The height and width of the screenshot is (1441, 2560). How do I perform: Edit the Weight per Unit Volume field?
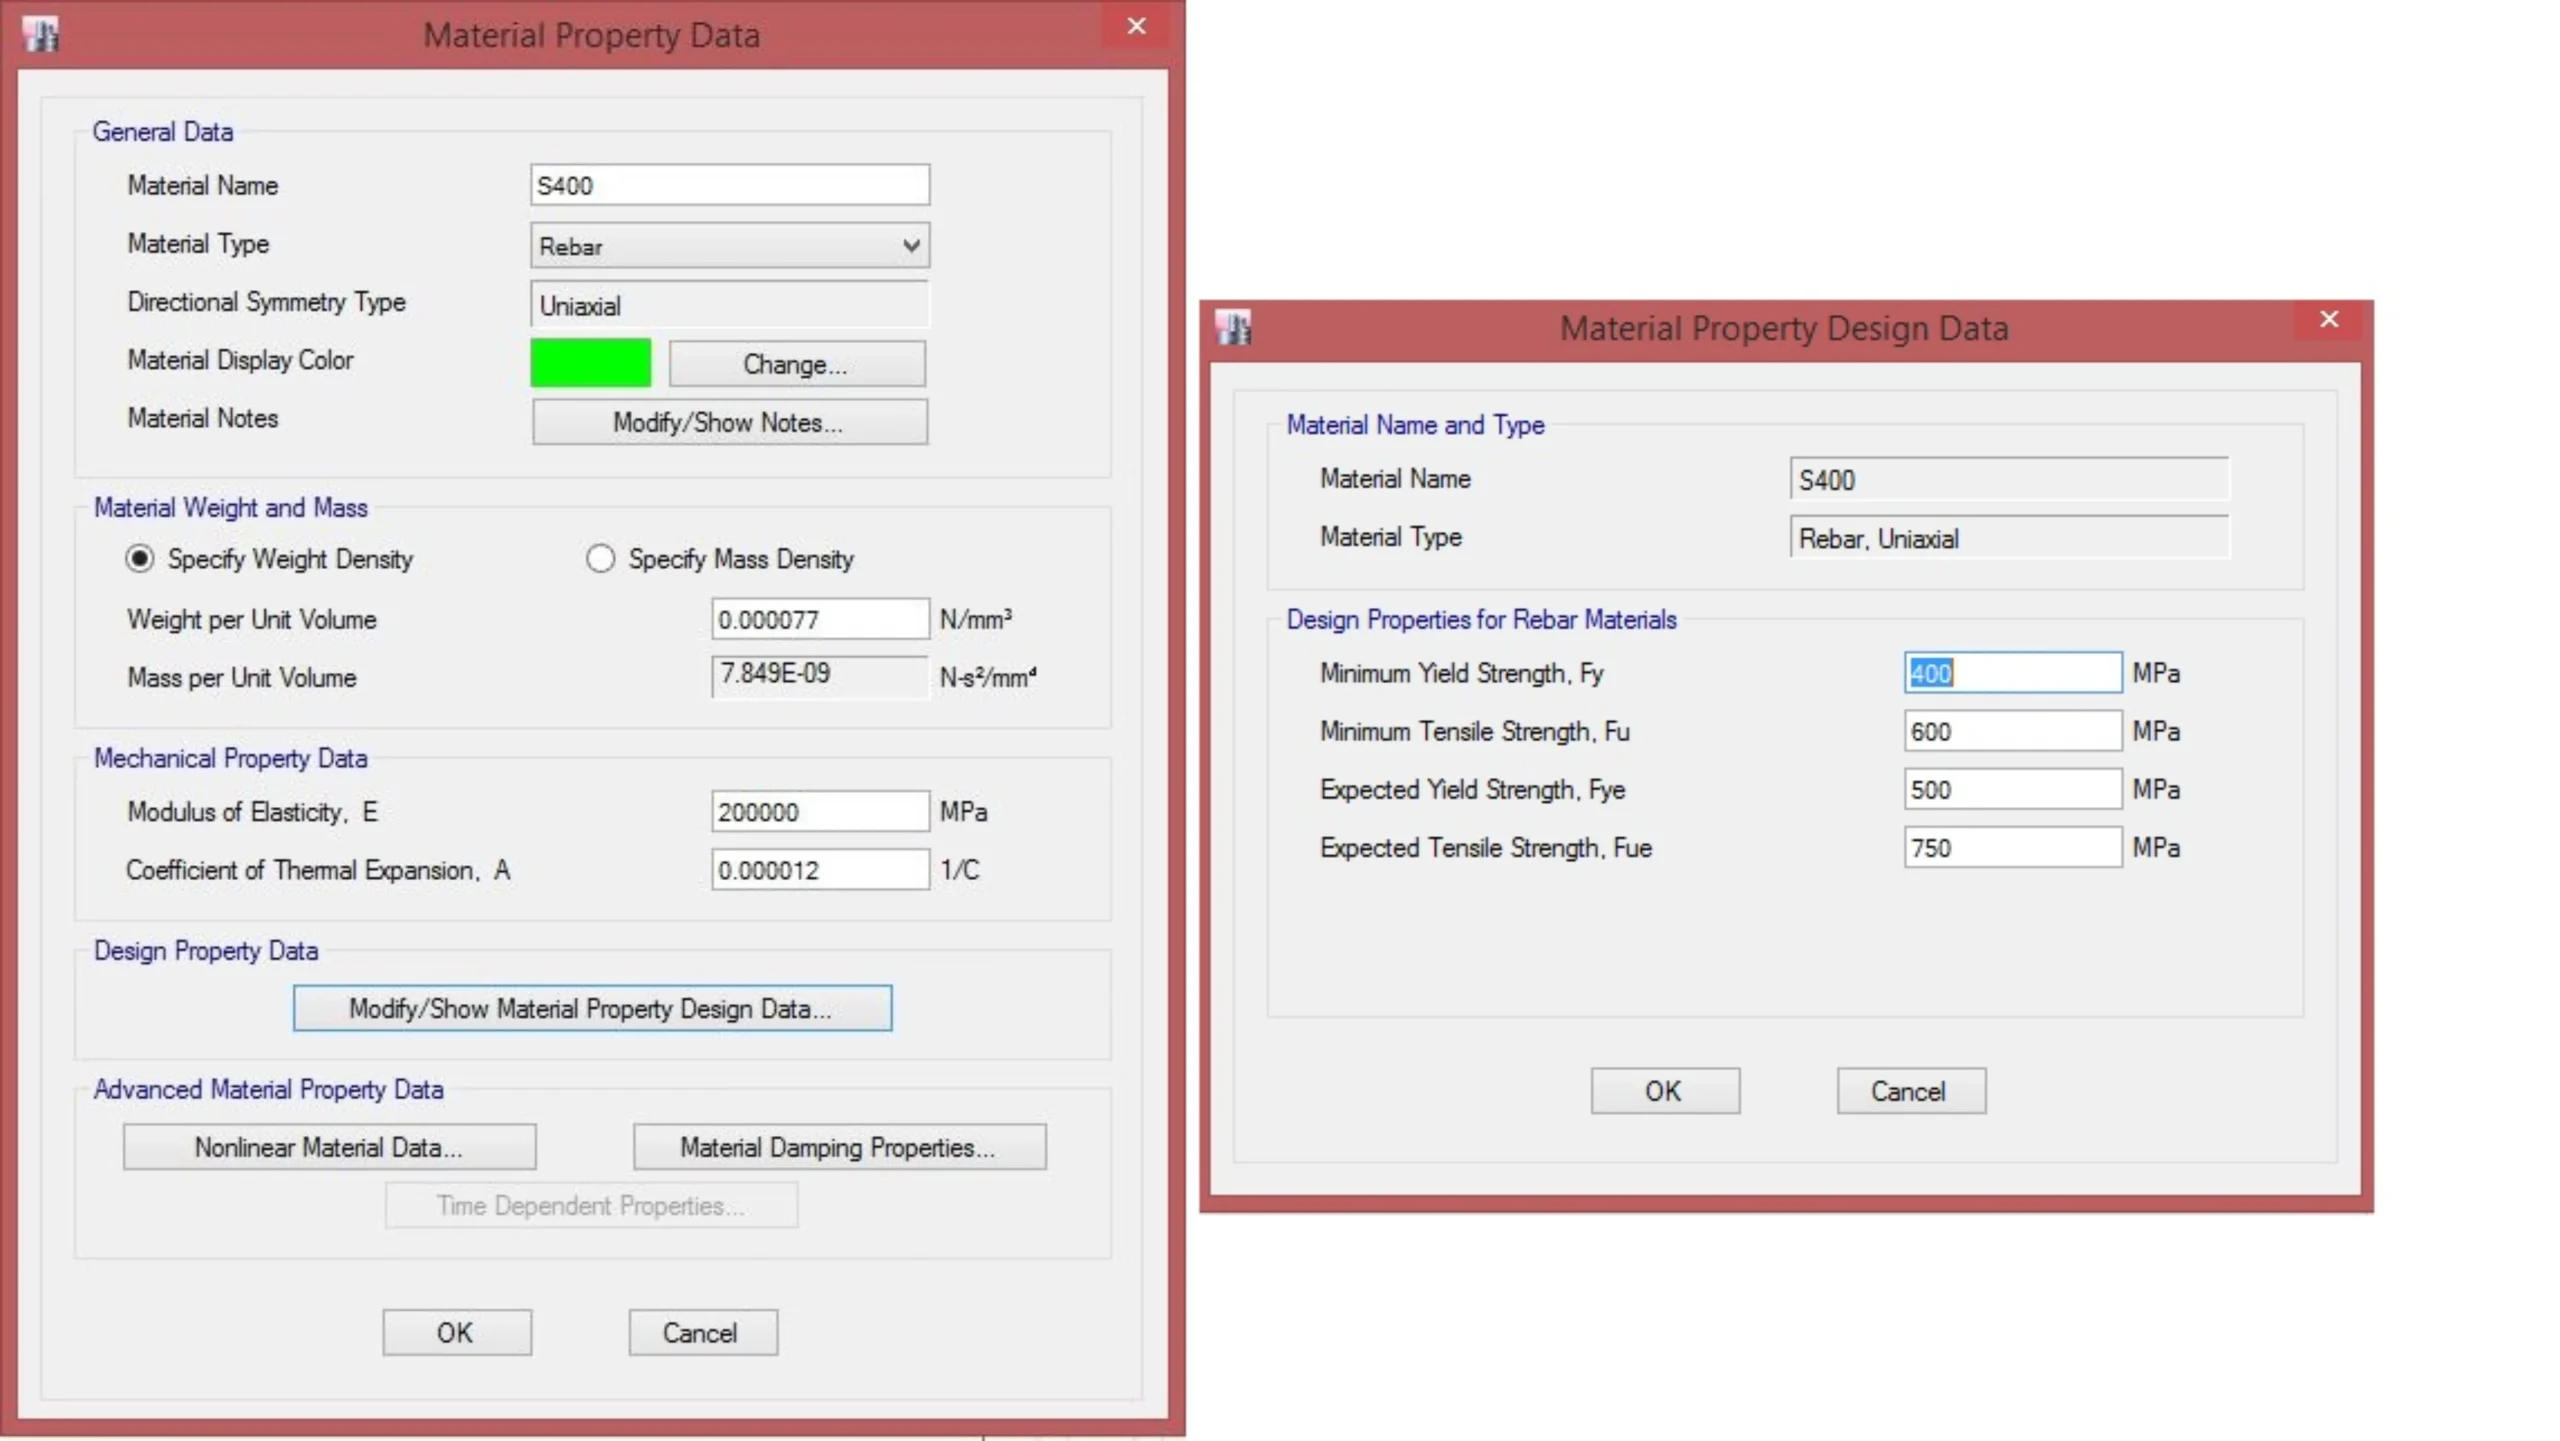(x=819, y=619)
